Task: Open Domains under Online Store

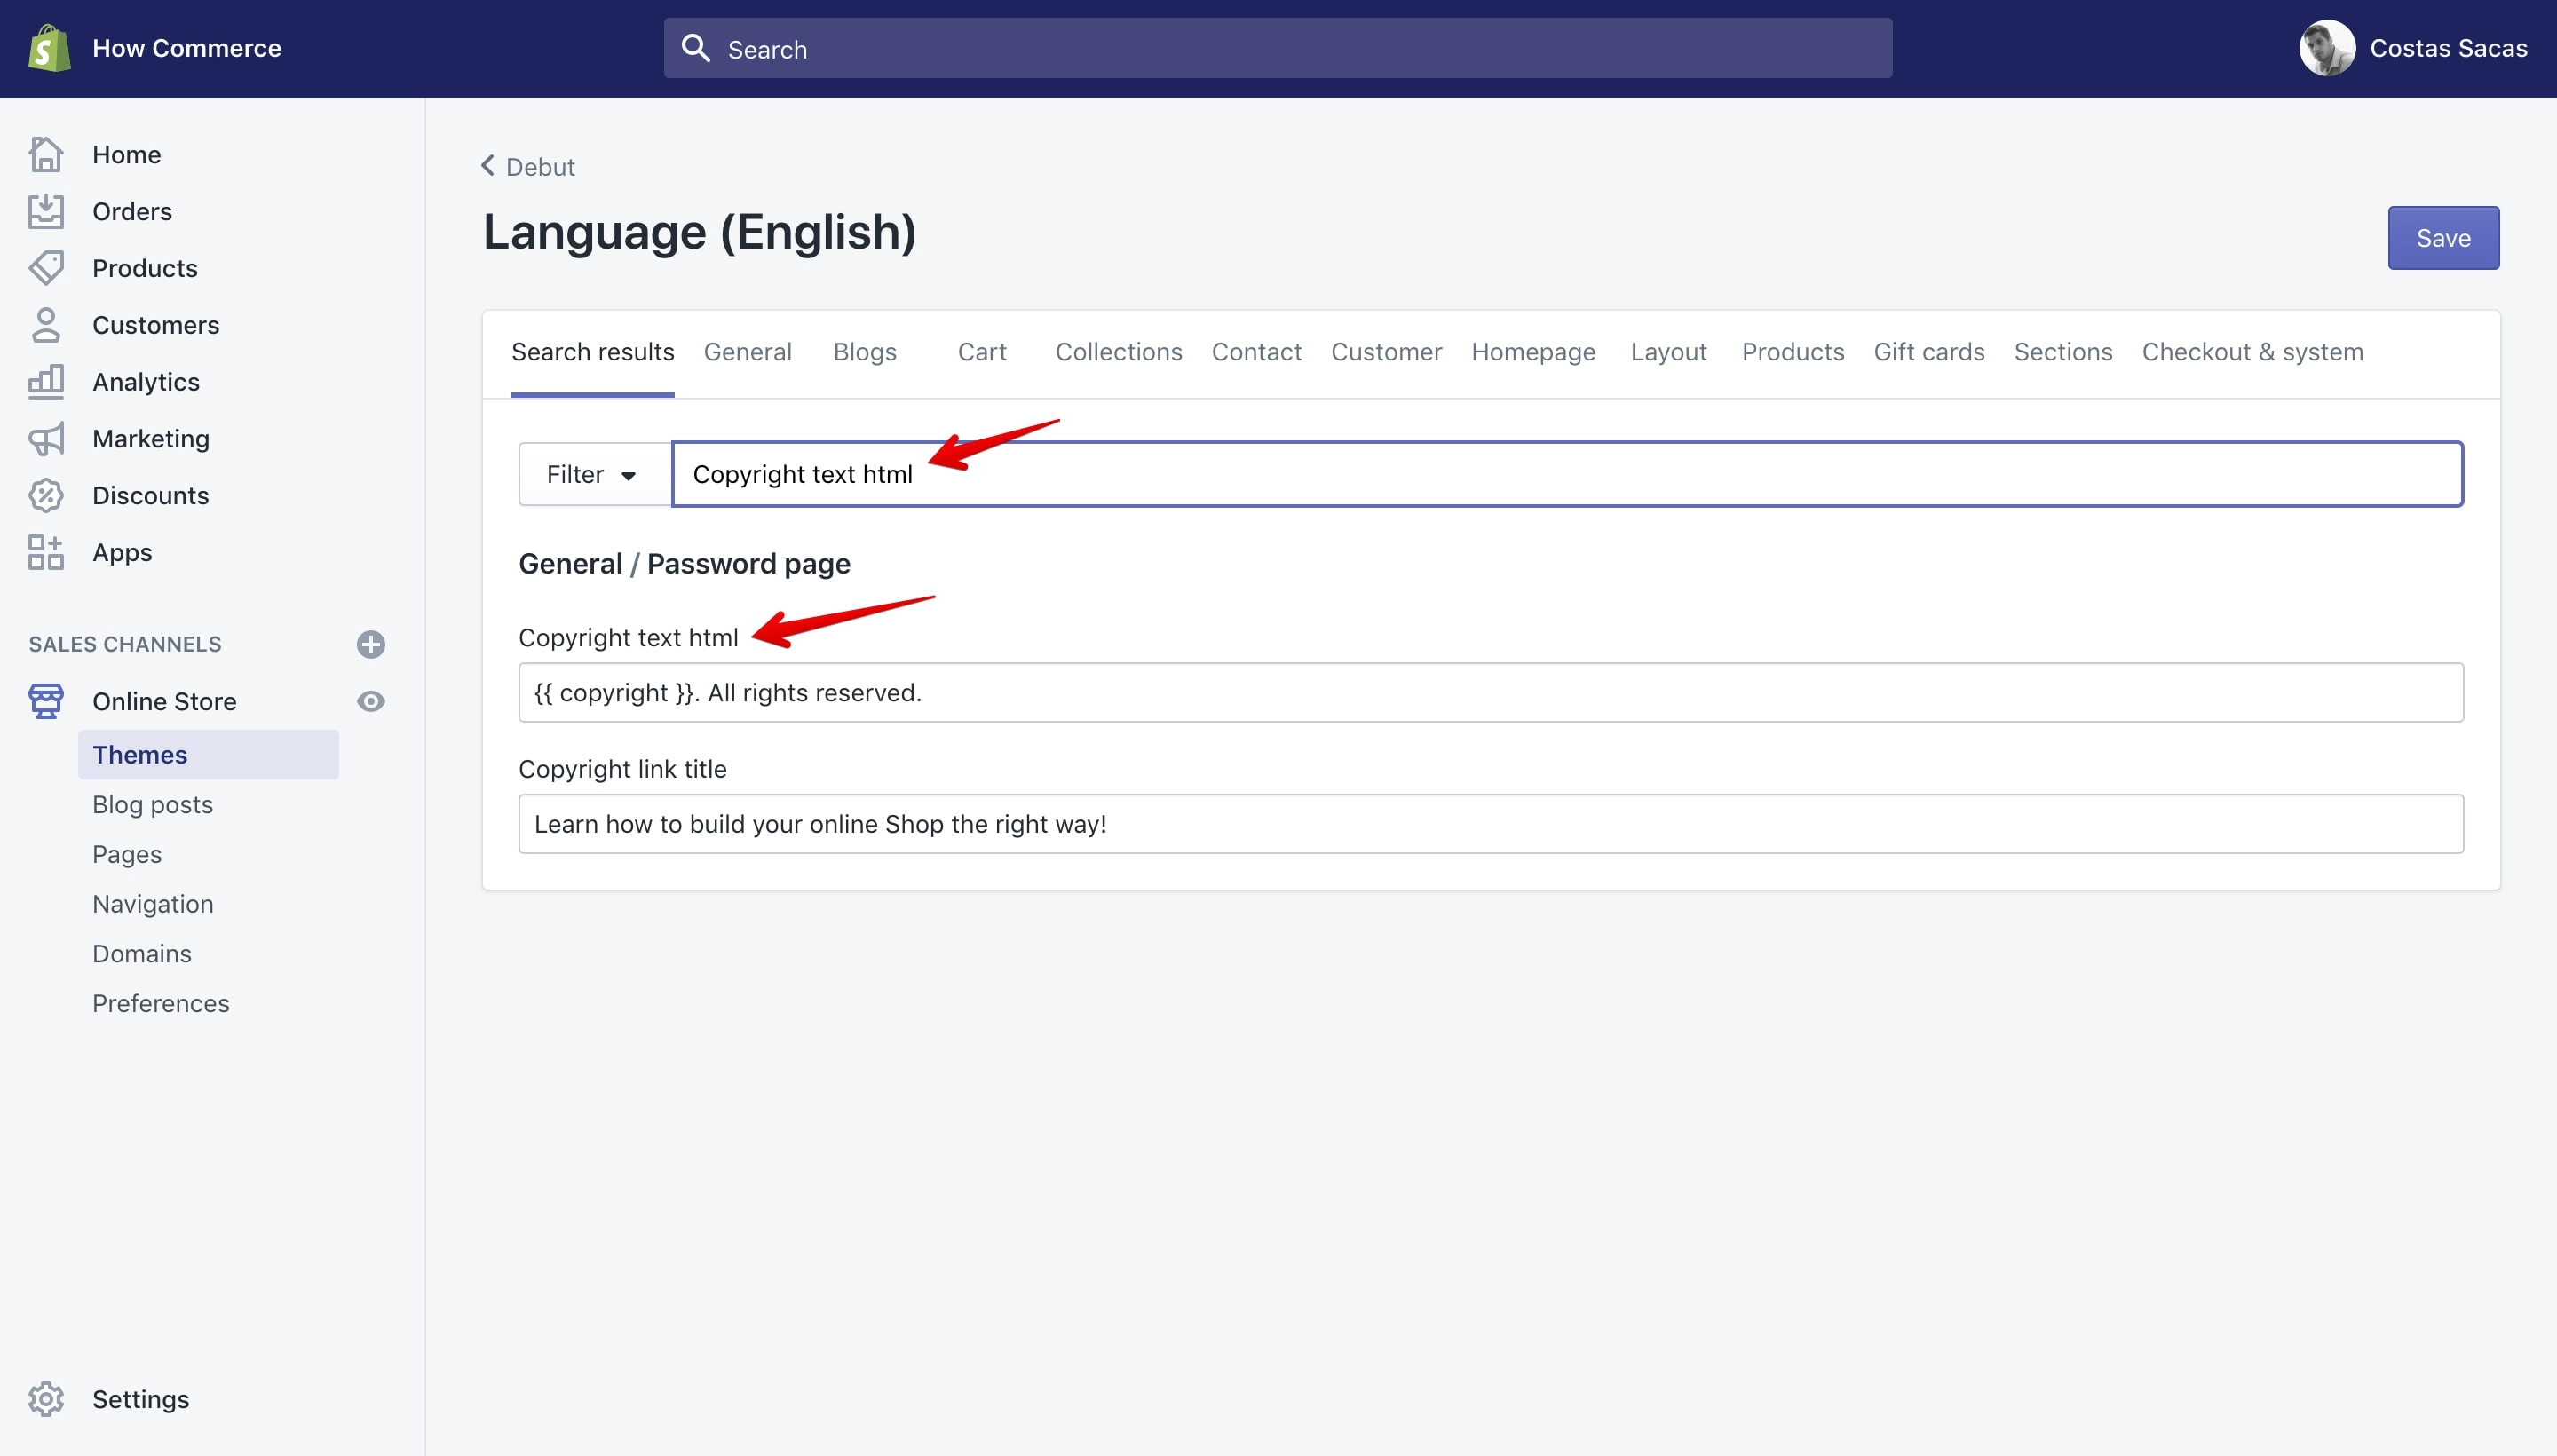Action: tap(142, 953)
